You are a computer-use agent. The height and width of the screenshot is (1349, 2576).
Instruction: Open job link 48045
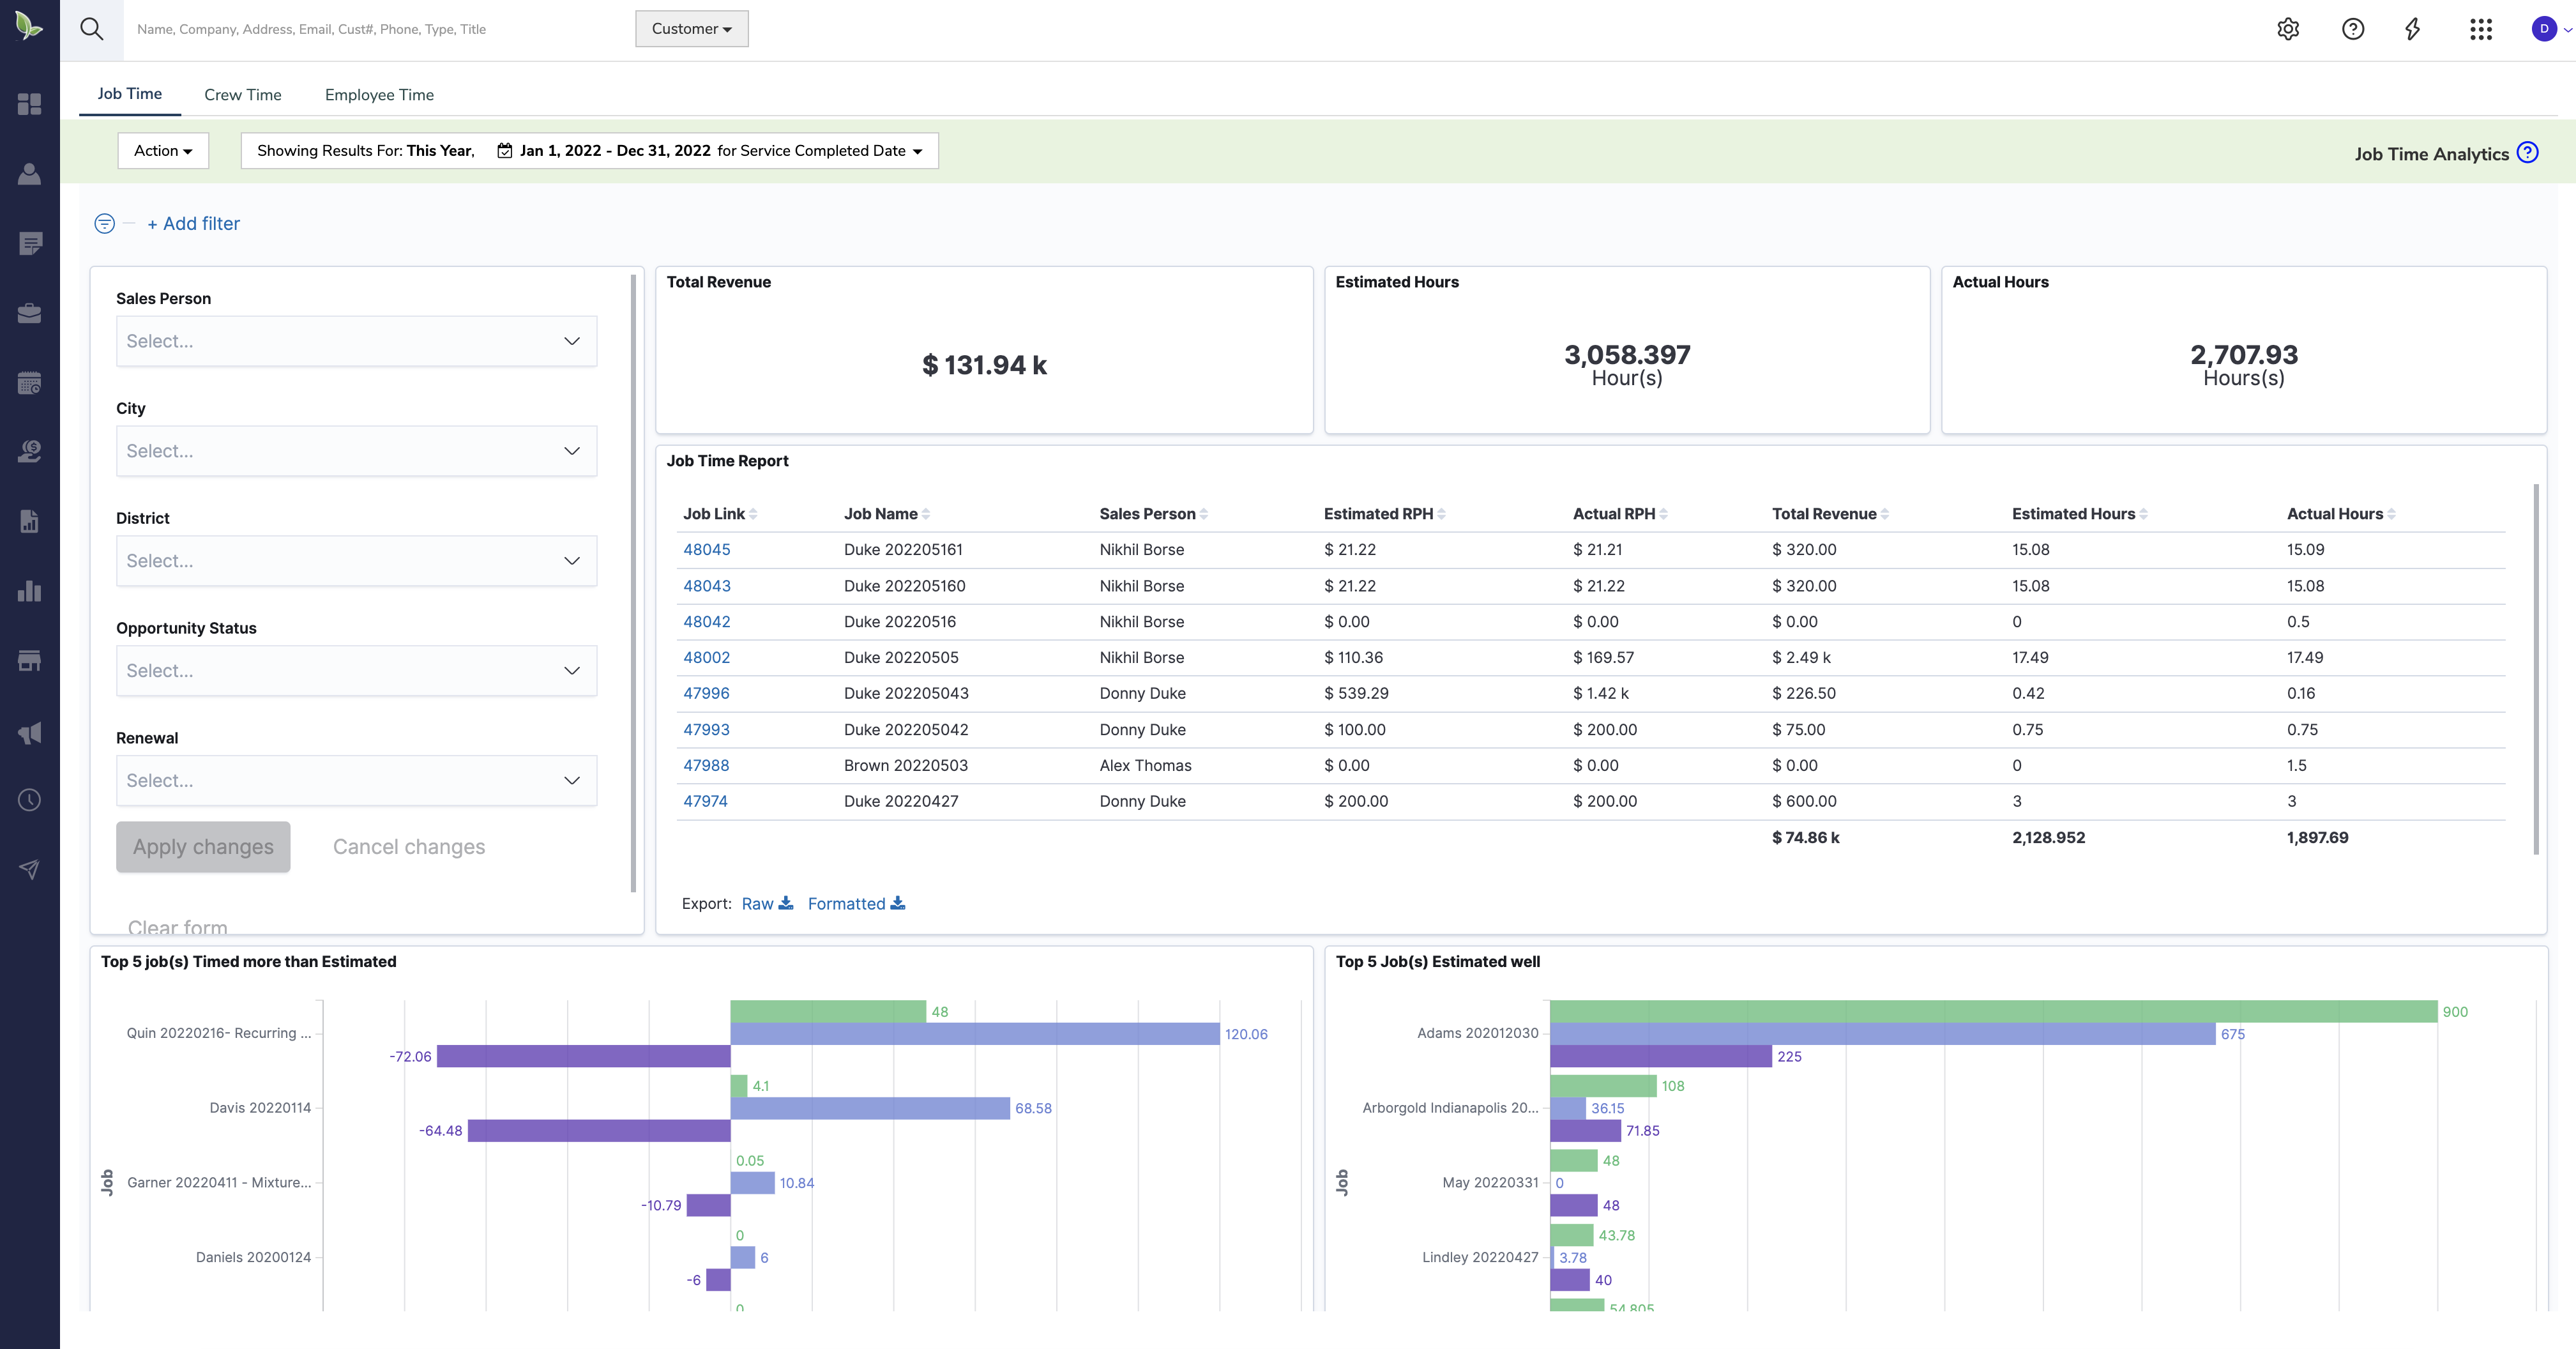(706, 550)
